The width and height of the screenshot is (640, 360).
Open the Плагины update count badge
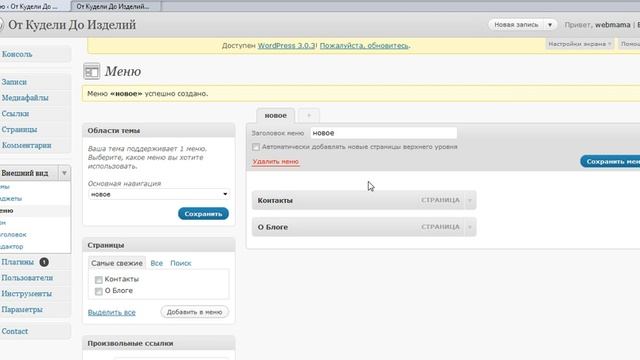pos(44,262)
